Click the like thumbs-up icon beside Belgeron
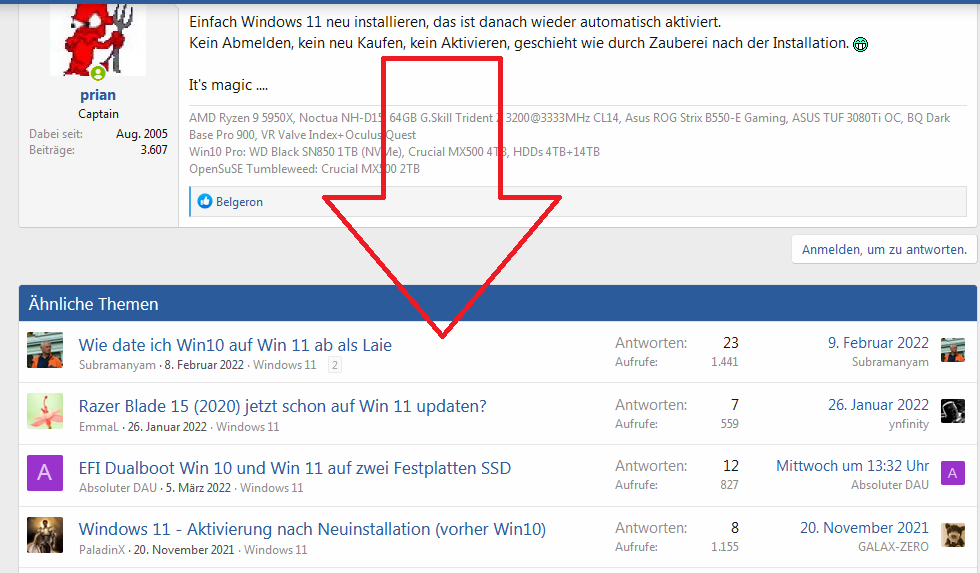Screen dimensions: 980x573 coord(205,201)
